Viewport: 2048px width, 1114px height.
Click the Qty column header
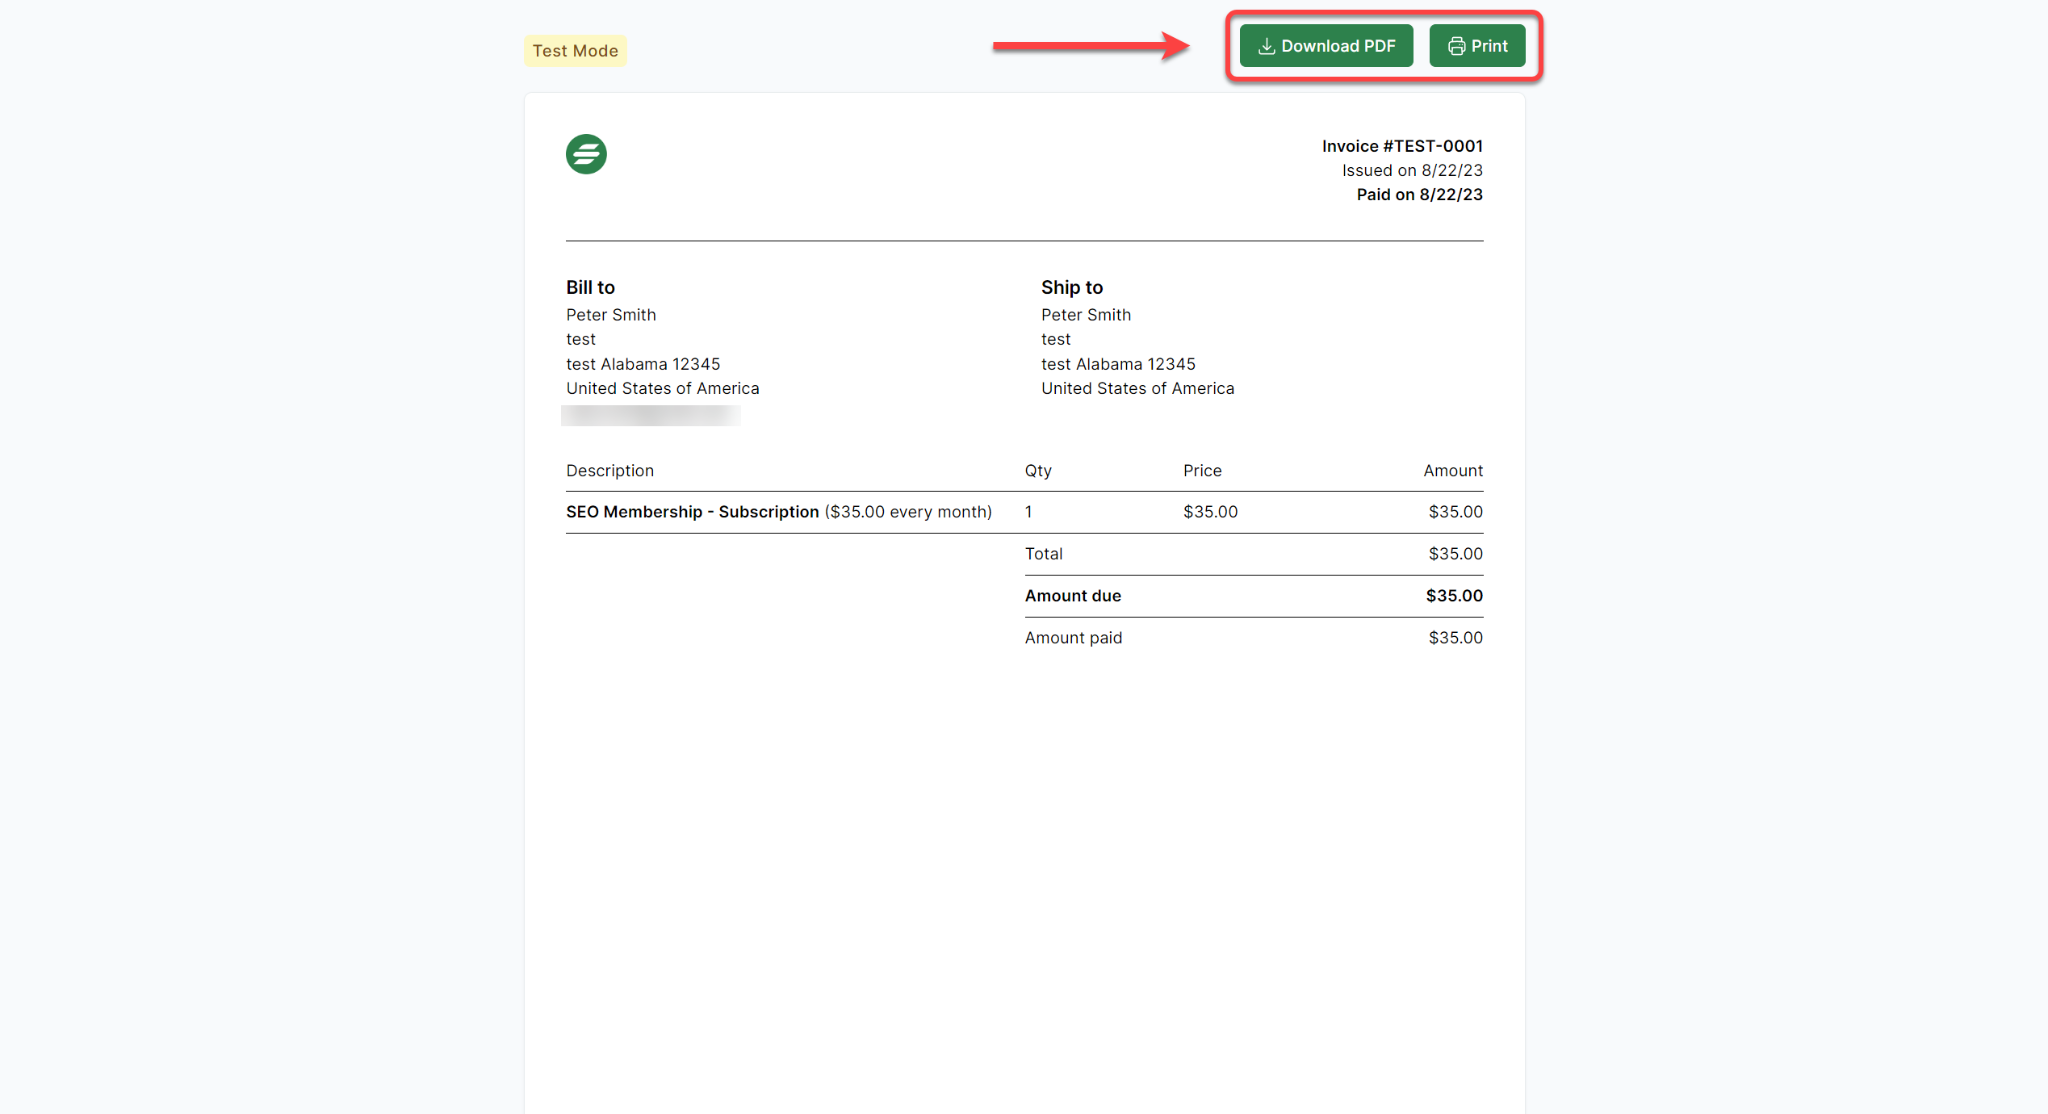tap(1038, 470)
